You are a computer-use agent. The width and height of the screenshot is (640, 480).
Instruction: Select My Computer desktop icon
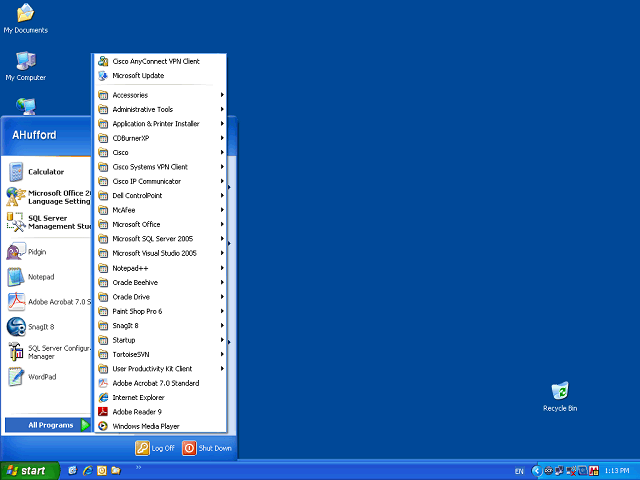25,66
